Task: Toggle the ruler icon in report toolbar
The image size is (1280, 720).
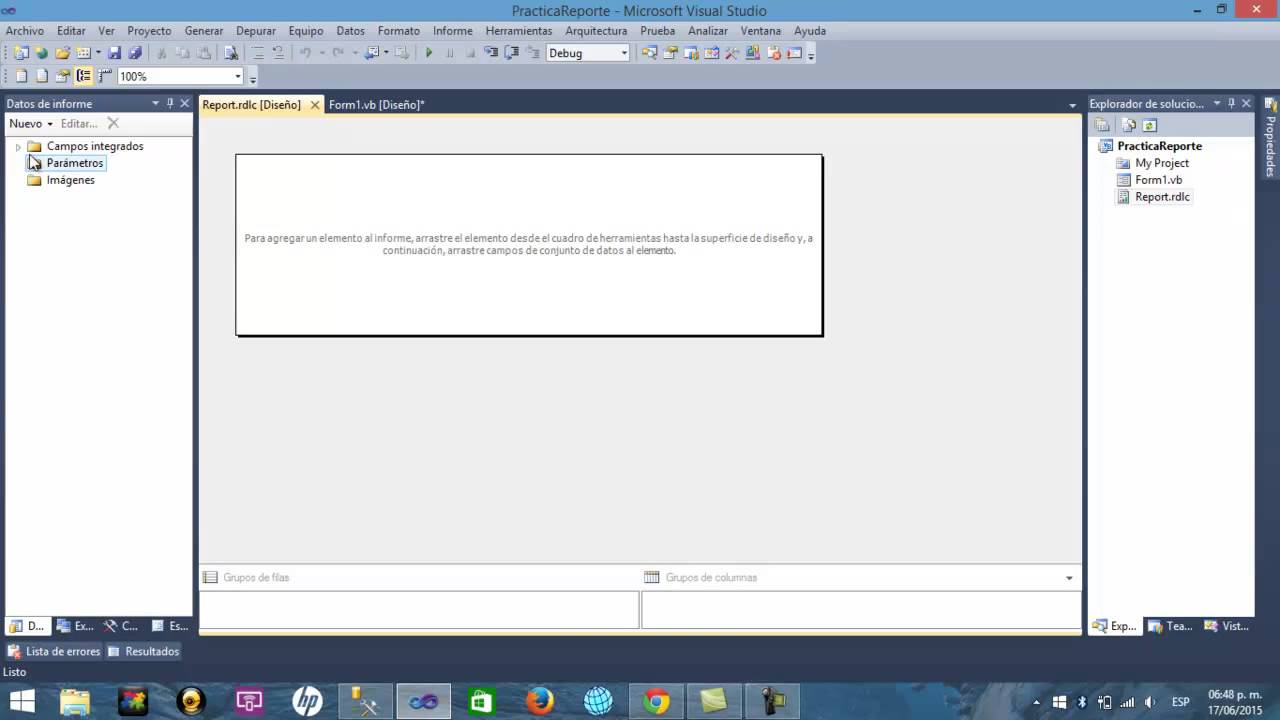Action: (105, 76)
